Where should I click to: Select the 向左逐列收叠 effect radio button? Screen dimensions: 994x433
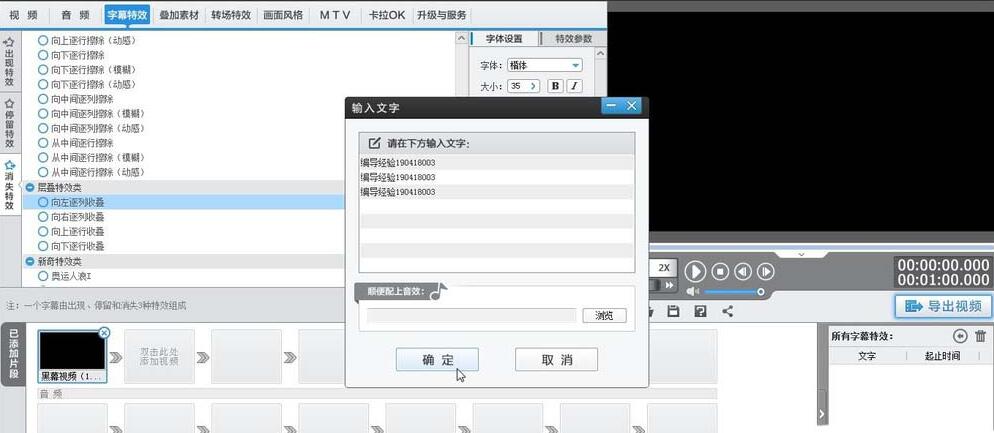click(x=43, y=202)
